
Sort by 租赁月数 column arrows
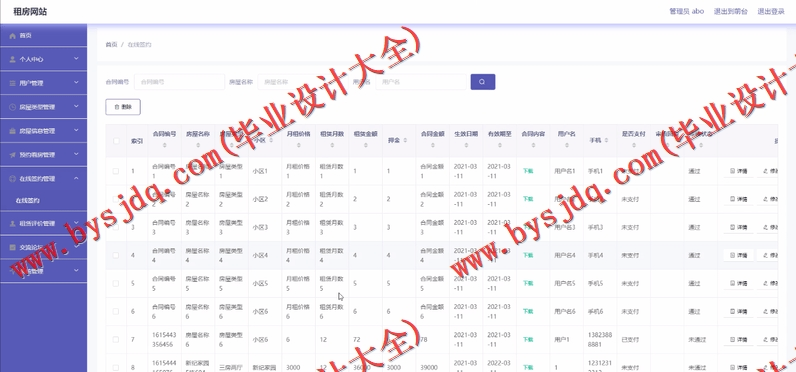[332, 146]
